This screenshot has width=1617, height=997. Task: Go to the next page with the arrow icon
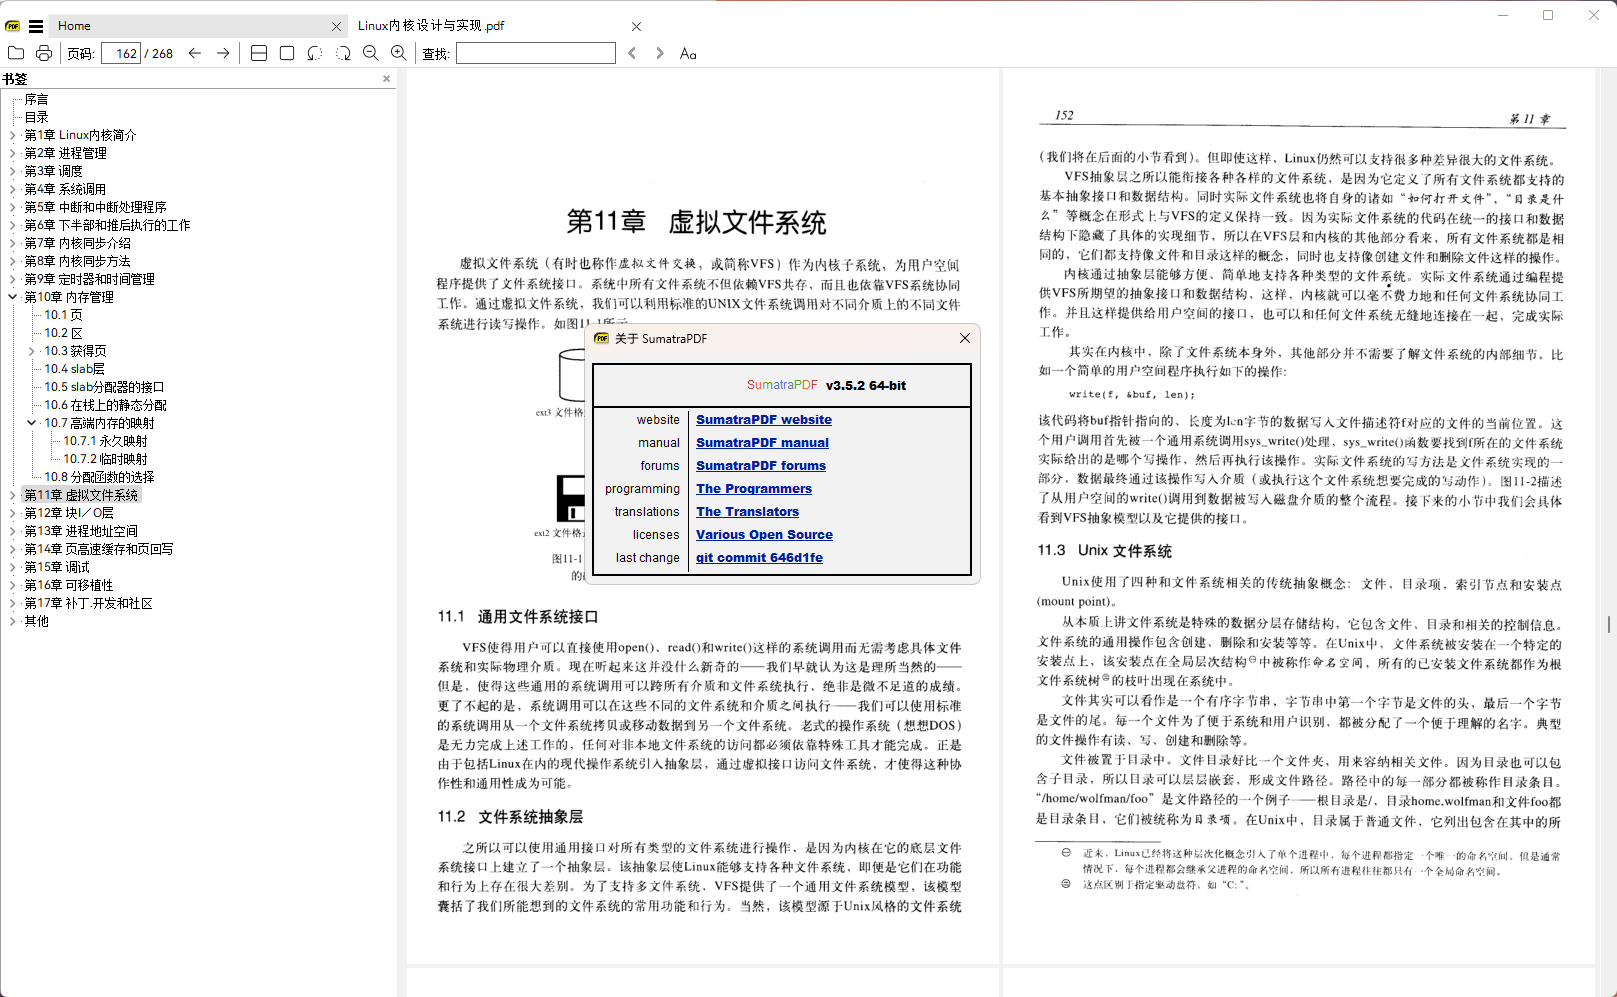pos(223,52)
